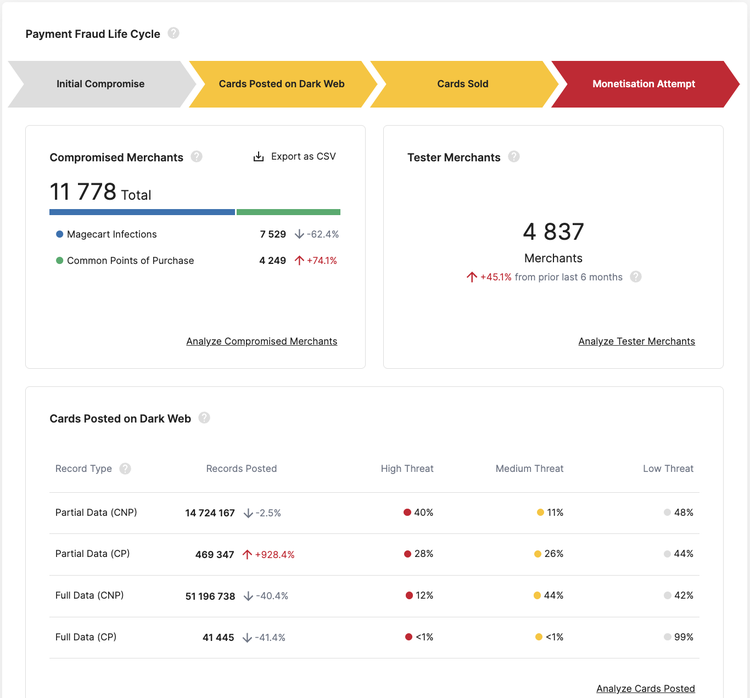Click the green Common Points of Purchase bar segment
This screenshot has width=750, height=698.
(288, 212)
